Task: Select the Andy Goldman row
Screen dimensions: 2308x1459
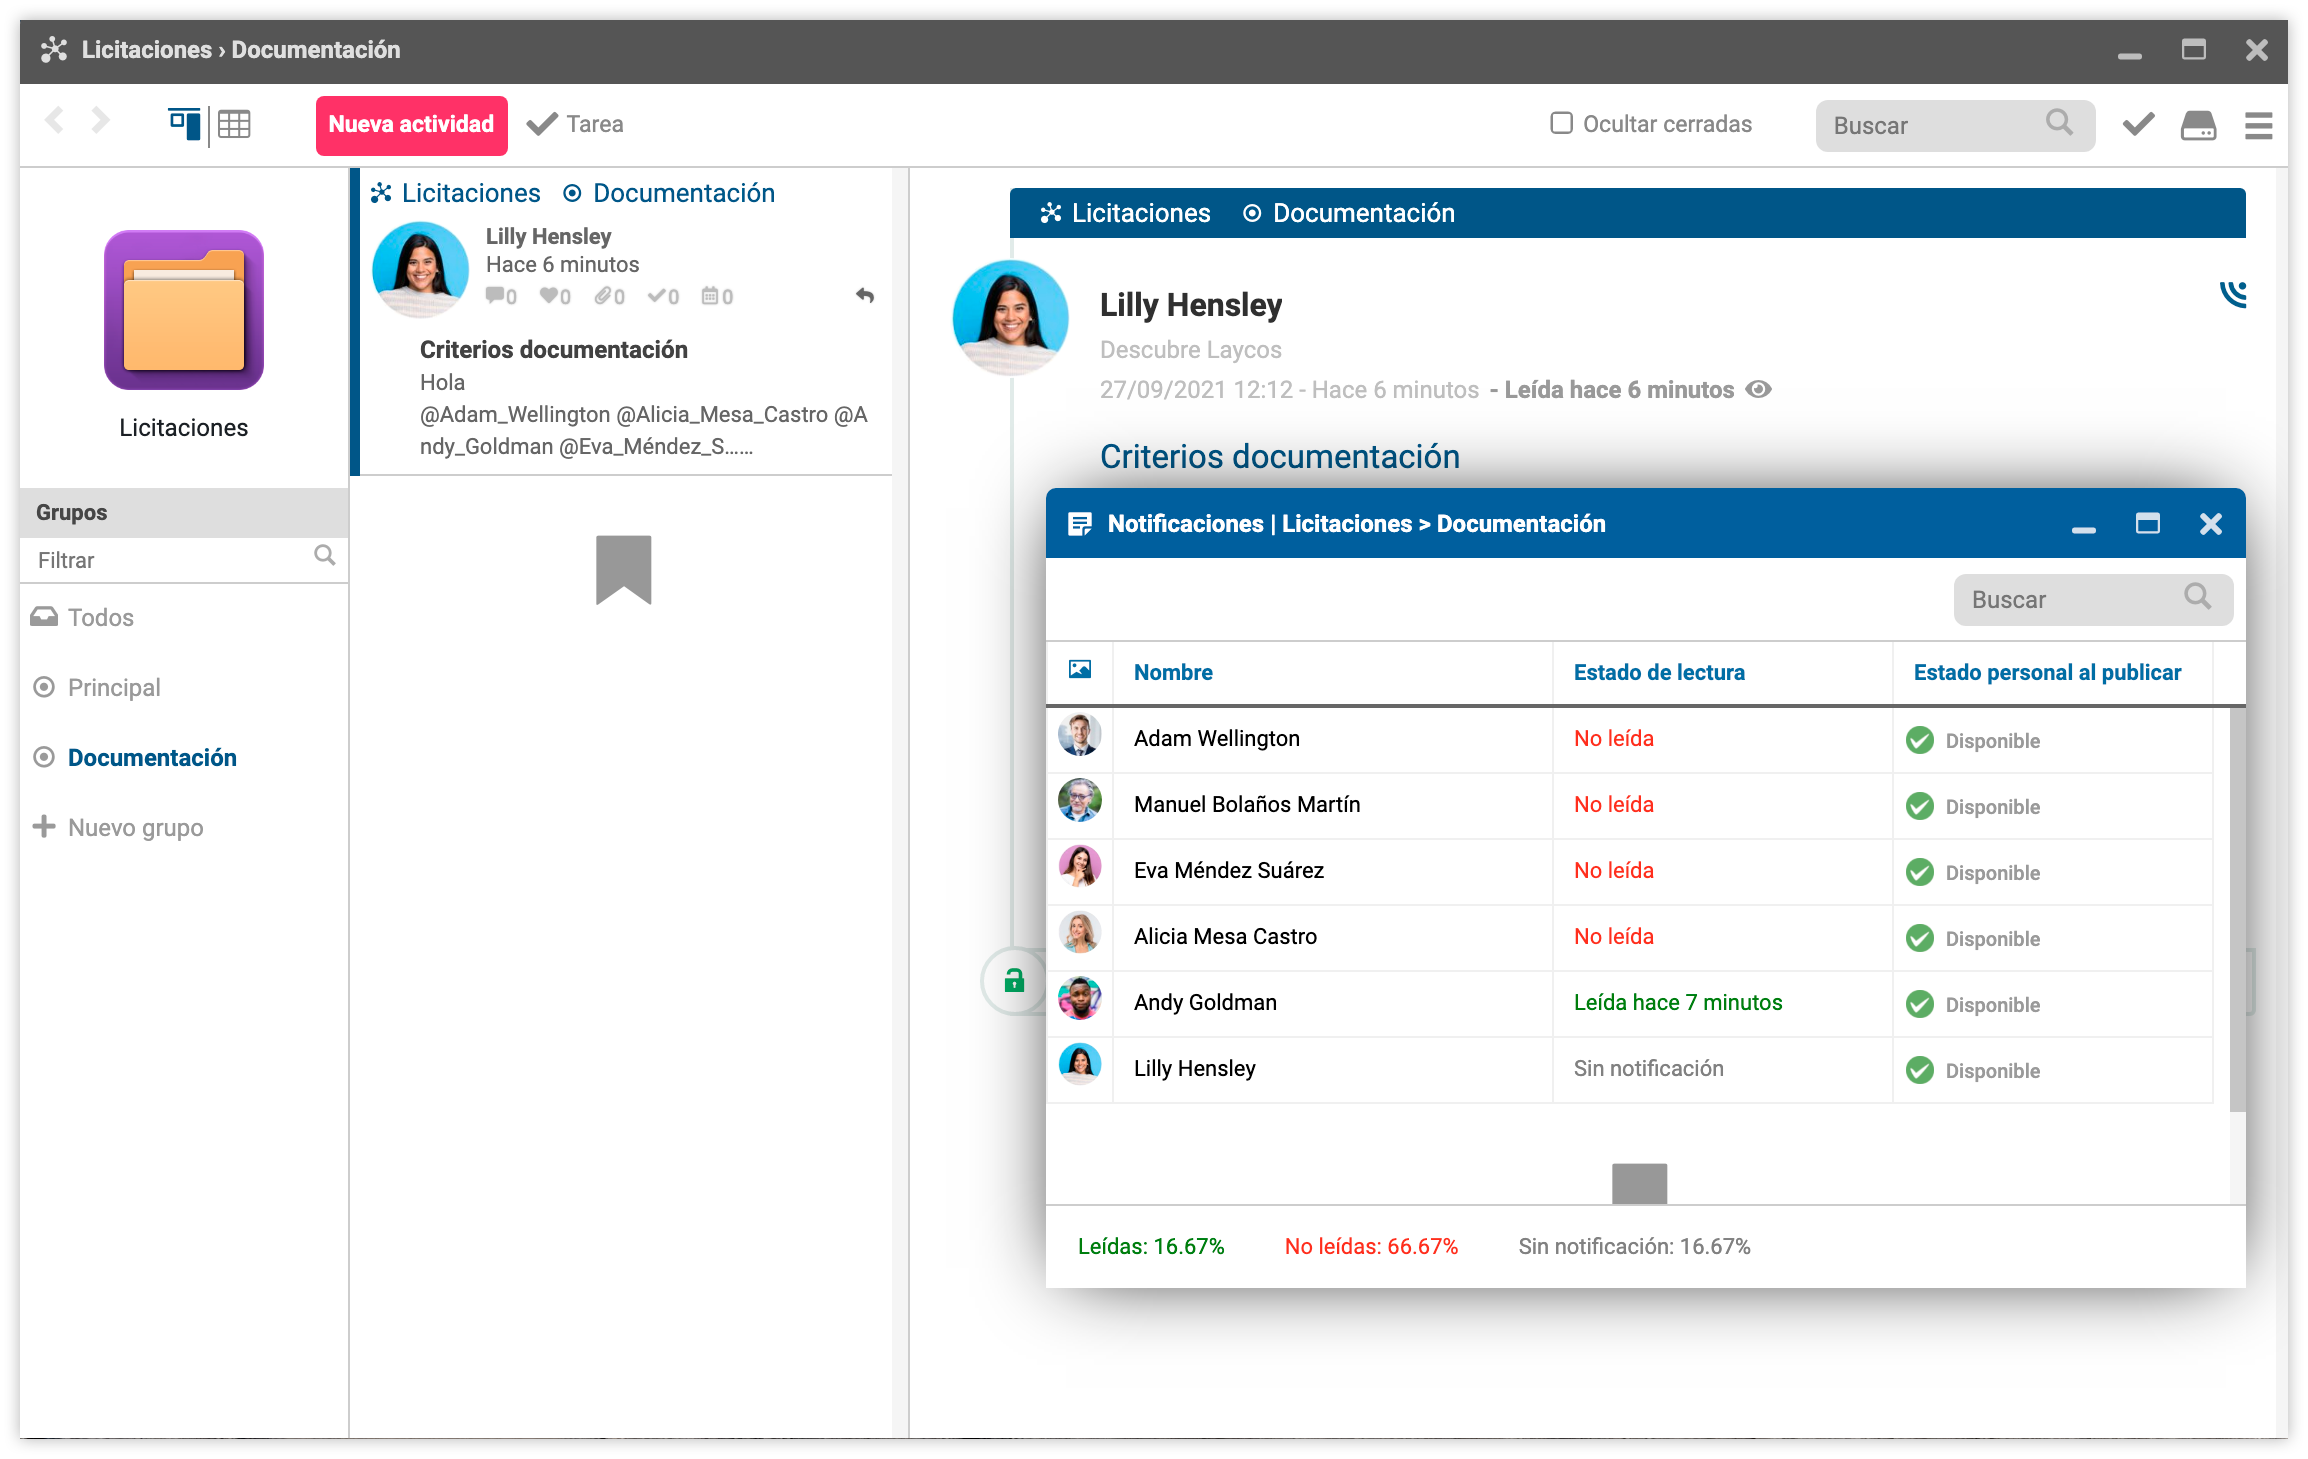Action: pyautogui.click(x=1630, y=1003)
